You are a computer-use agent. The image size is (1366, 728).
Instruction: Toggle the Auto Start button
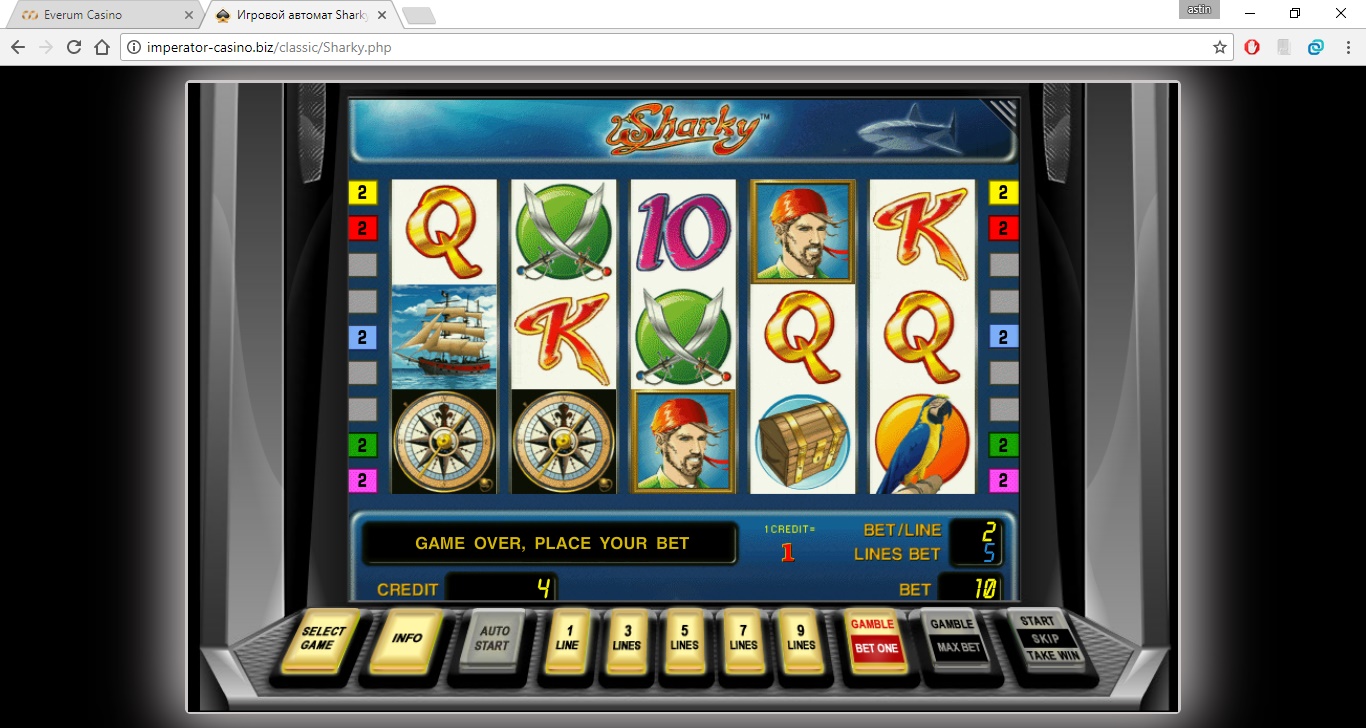492,640
